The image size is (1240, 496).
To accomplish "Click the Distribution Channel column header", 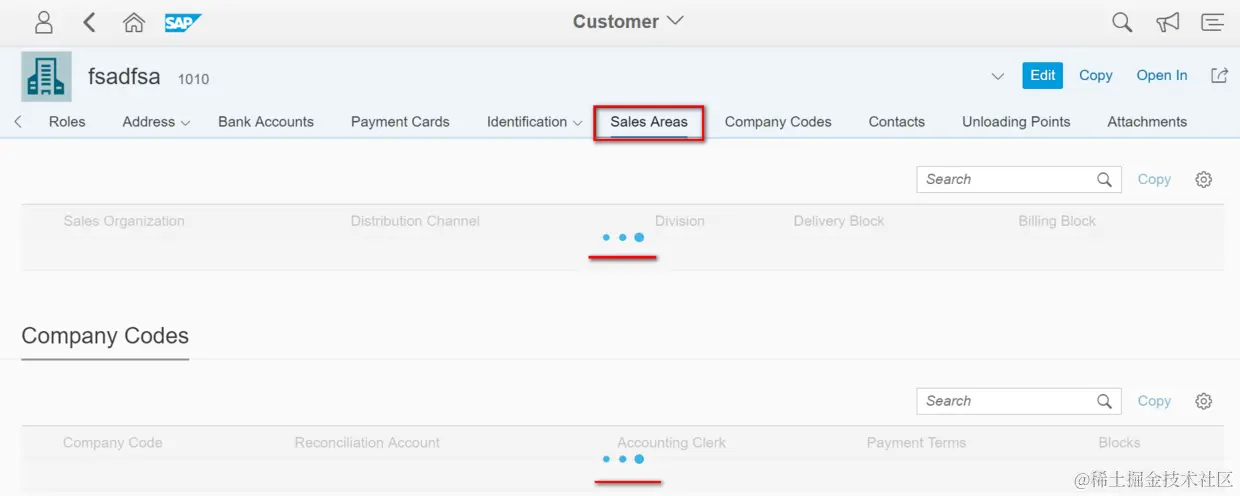I will tap(415, 221).
